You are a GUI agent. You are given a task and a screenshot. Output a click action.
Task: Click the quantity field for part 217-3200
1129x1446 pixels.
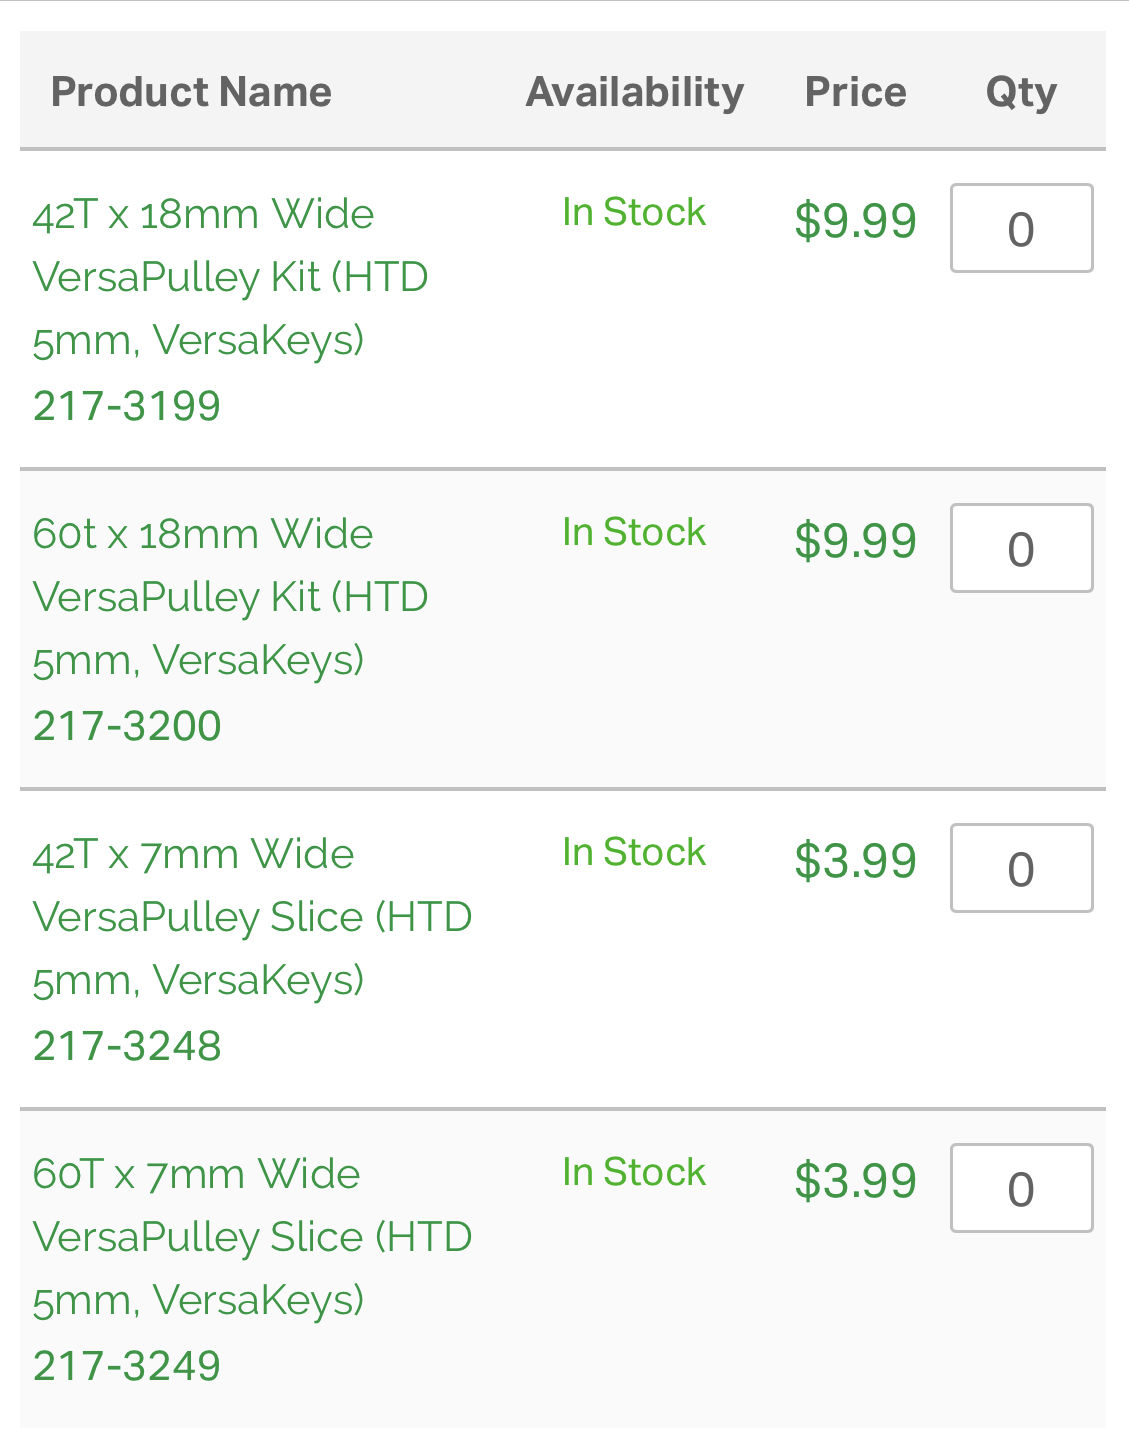[x=1021, y=549]
